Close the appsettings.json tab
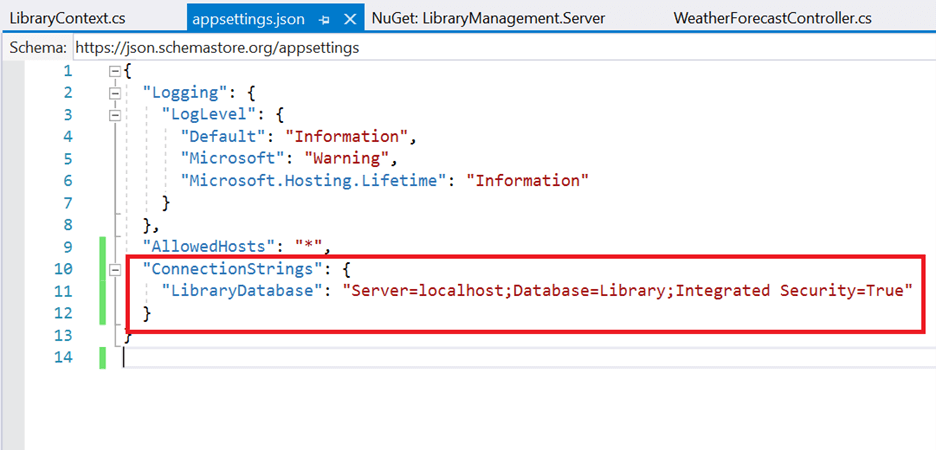Viewport: 936px width, 450px height. tap(349, 19)
